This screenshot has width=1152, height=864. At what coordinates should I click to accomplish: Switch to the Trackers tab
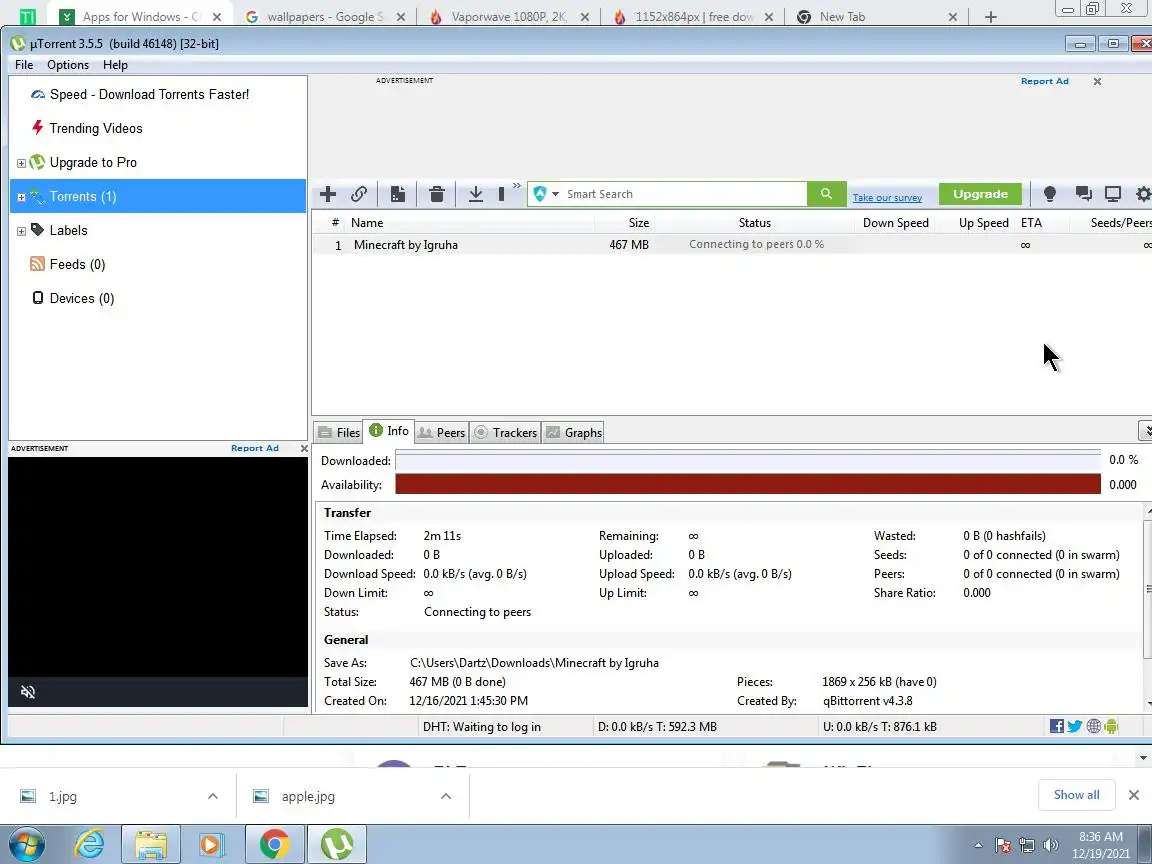click(x=505, y=433)
